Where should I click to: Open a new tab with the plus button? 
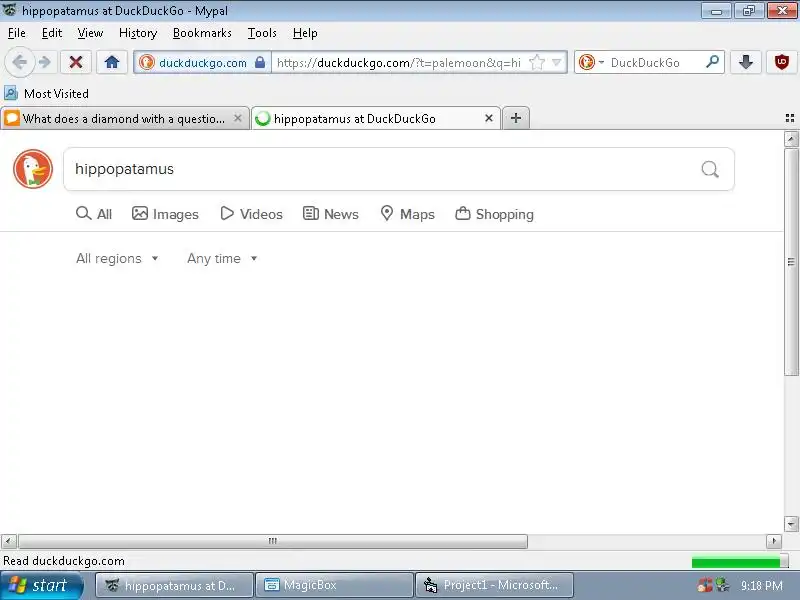click(516, 118)
